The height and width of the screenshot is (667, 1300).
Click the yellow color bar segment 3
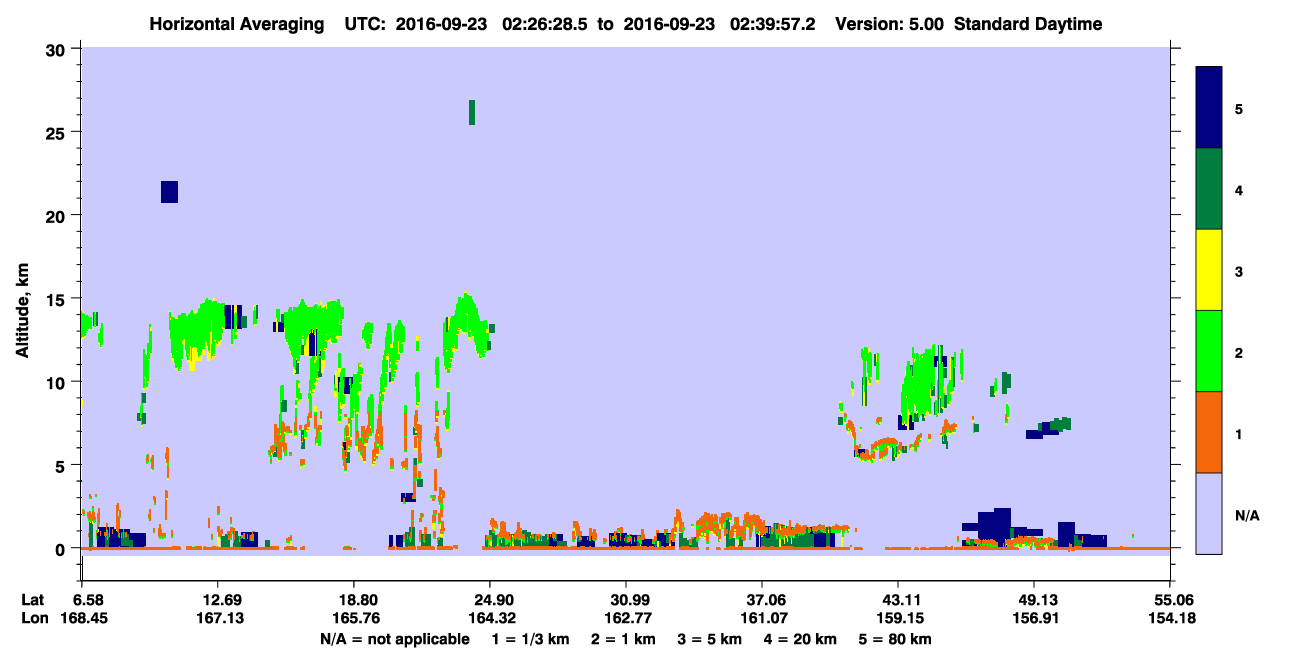(1209, 270)
